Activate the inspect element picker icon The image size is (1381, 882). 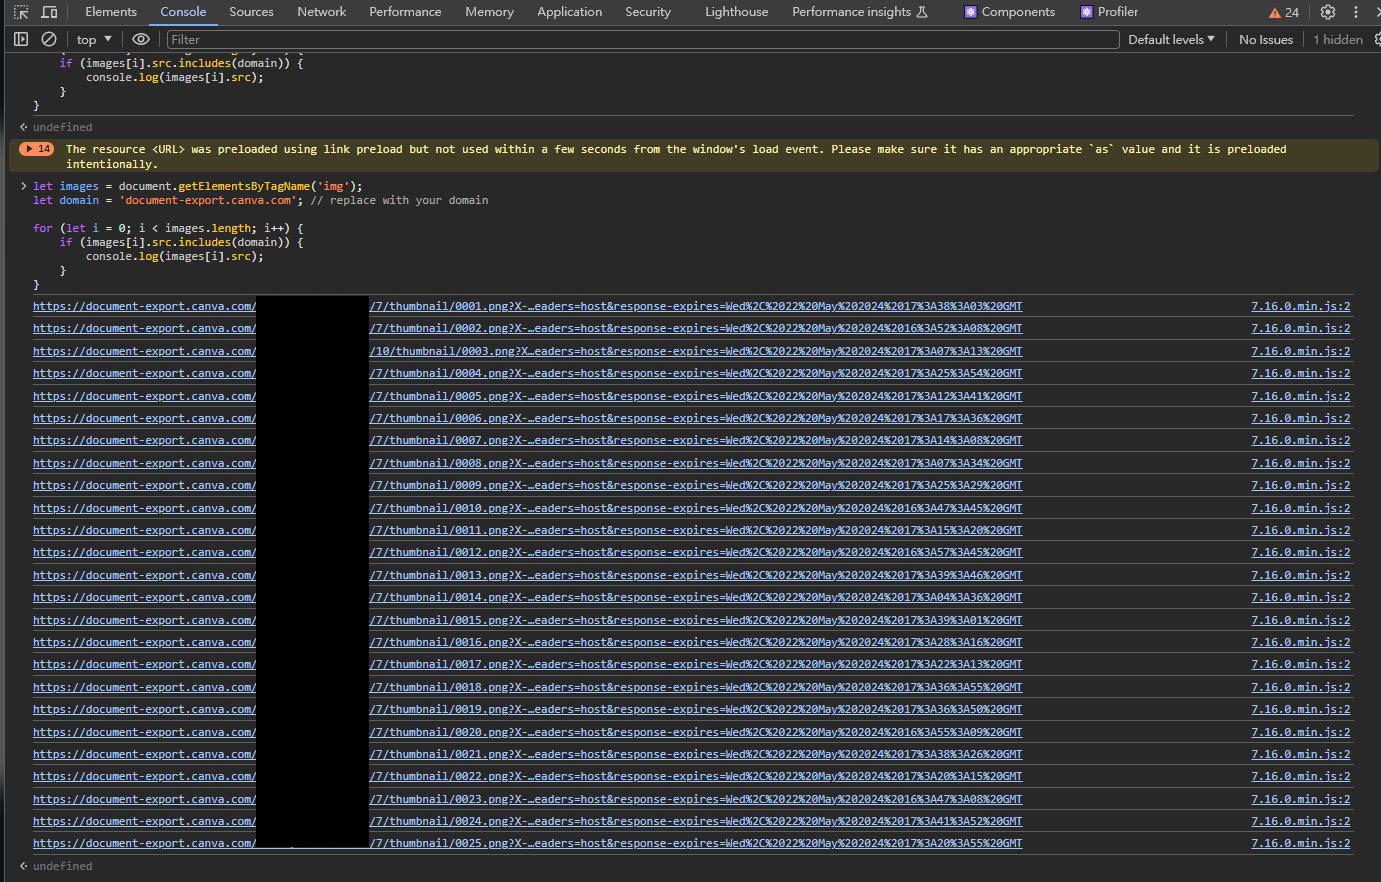pyautogui.click(x=21, y=12)
